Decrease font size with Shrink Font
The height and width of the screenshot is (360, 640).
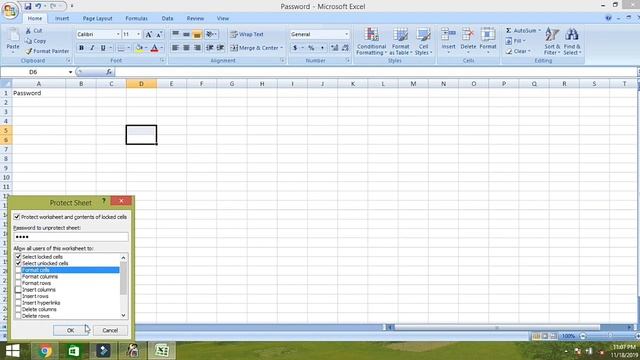(159, 35)
